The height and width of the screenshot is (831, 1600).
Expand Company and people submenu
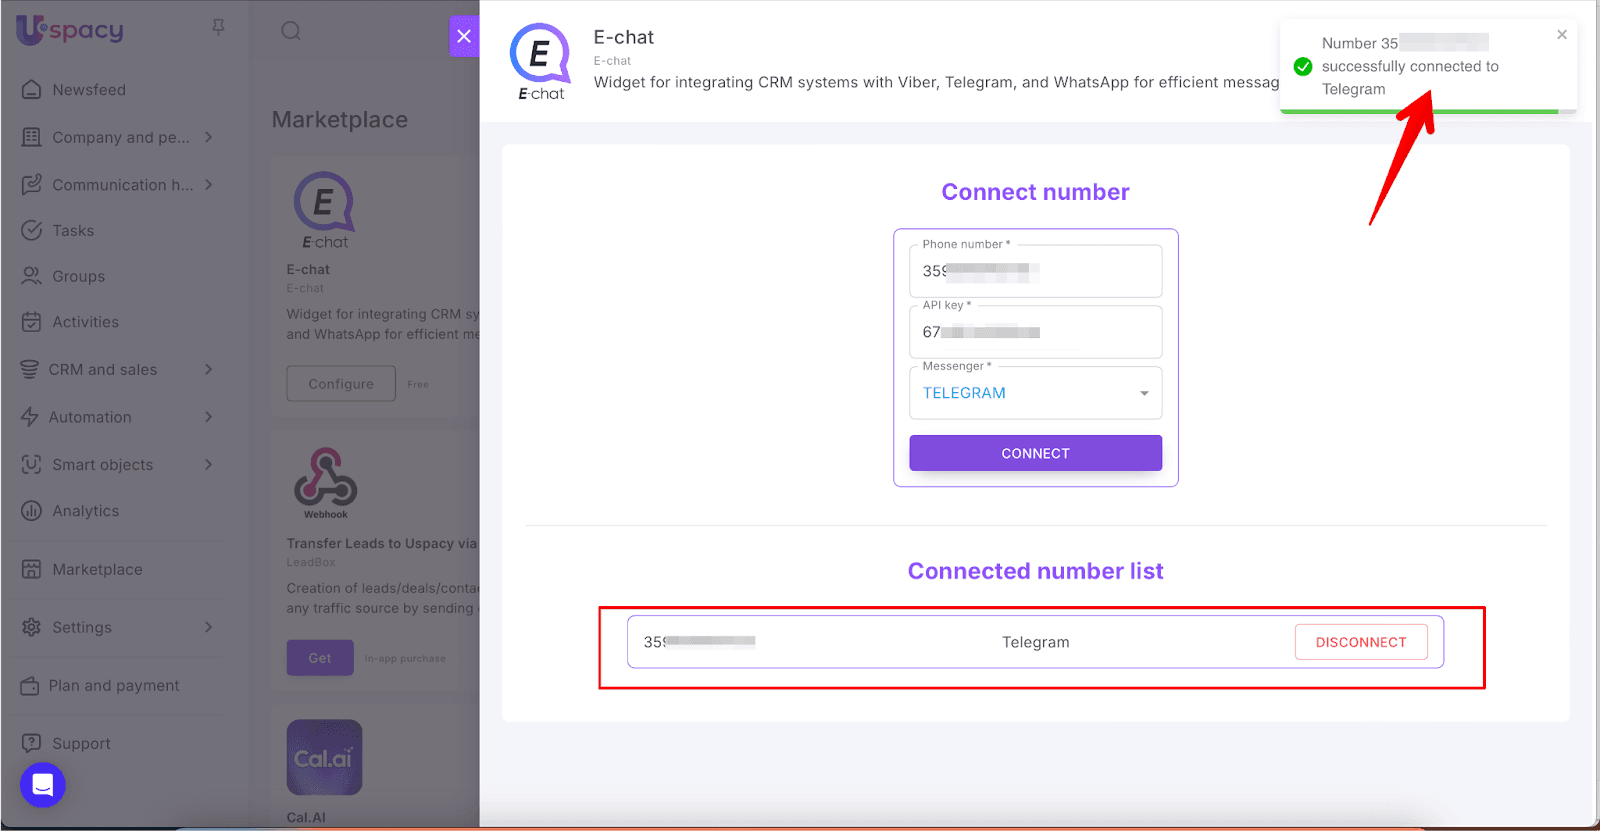[x=208, y=137]
